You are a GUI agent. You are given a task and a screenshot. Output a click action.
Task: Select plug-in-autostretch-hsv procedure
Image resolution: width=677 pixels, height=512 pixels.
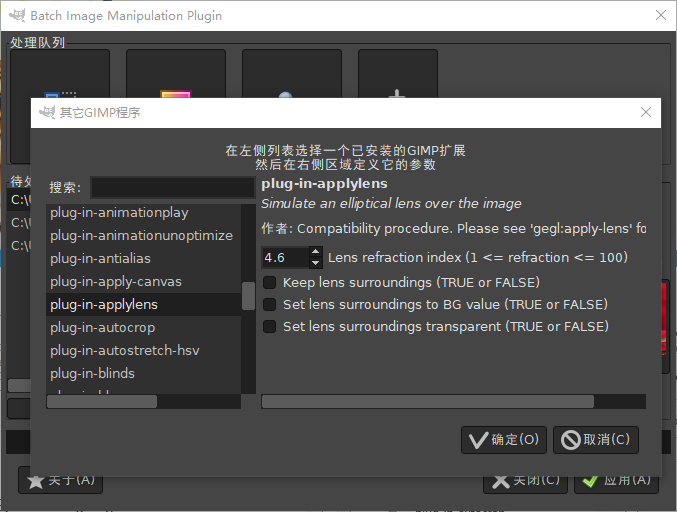point(143,350)
